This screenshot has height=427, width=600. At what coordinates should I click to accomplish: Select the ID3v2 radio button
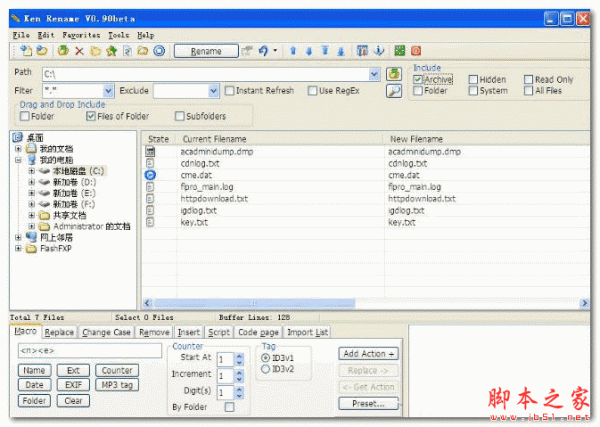click(x=265, y=369)
